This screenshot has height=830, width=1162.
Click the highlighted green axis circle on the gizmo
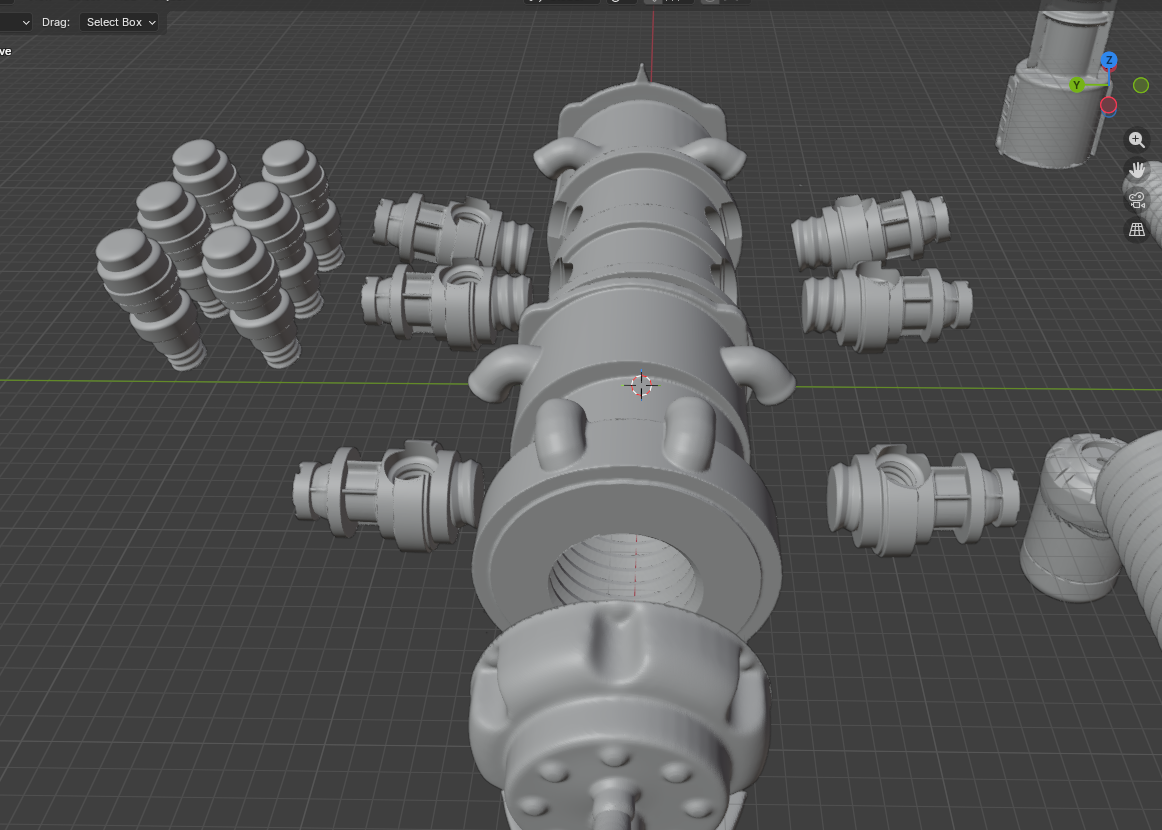click(x=1141, y=85)
